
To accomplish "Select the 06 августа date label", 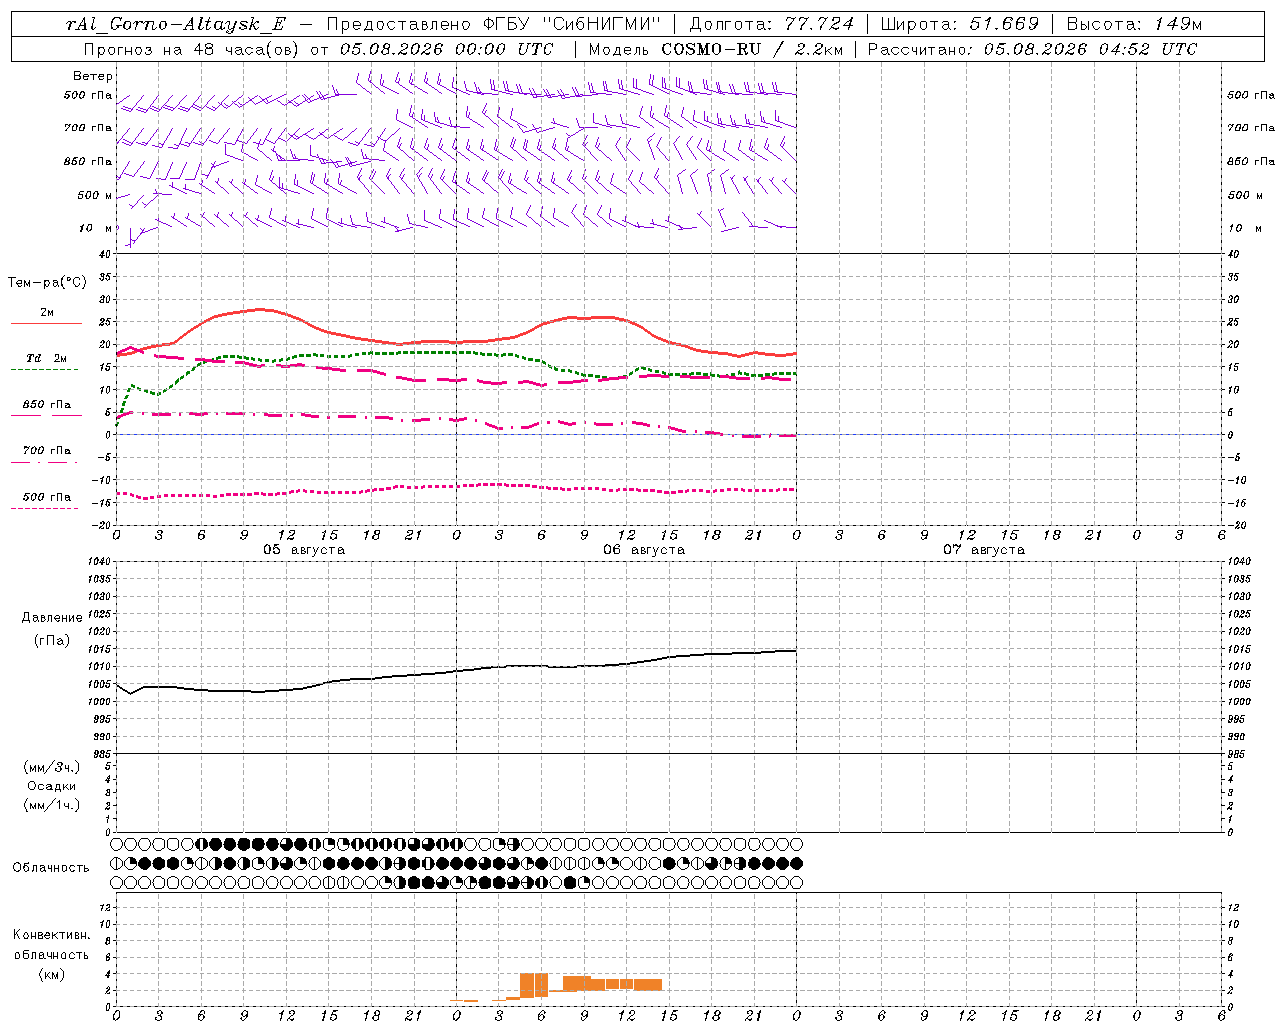I will [x=644, y=550].
